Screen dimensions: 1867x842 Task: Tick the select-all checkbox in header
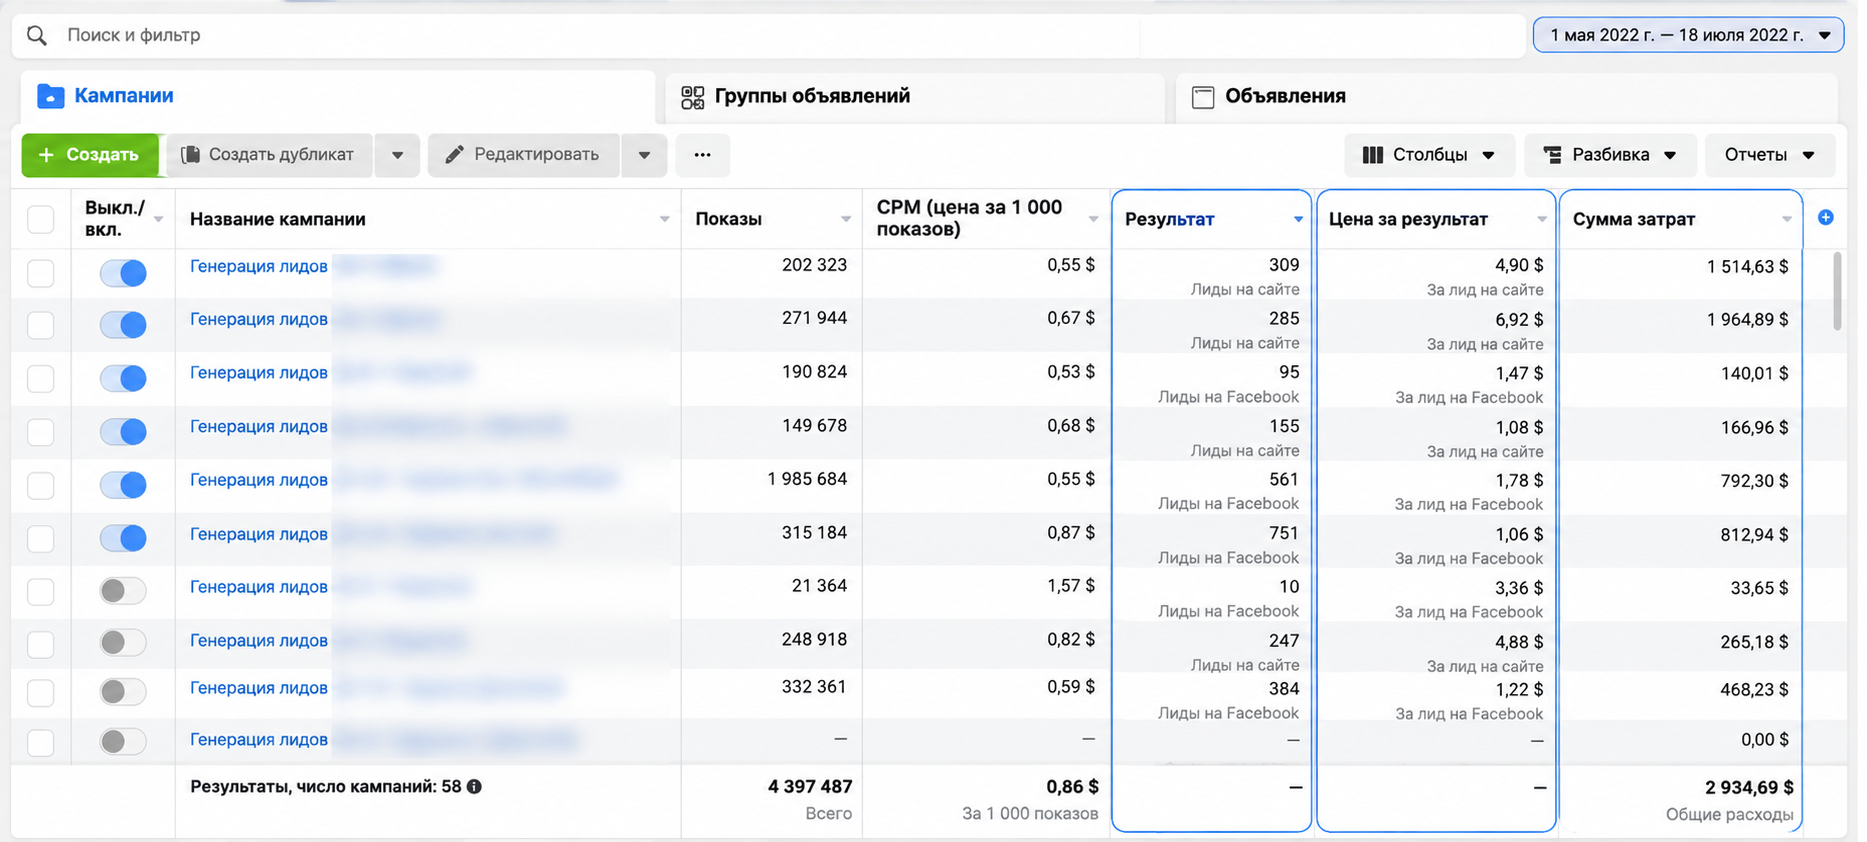[41, 219]
